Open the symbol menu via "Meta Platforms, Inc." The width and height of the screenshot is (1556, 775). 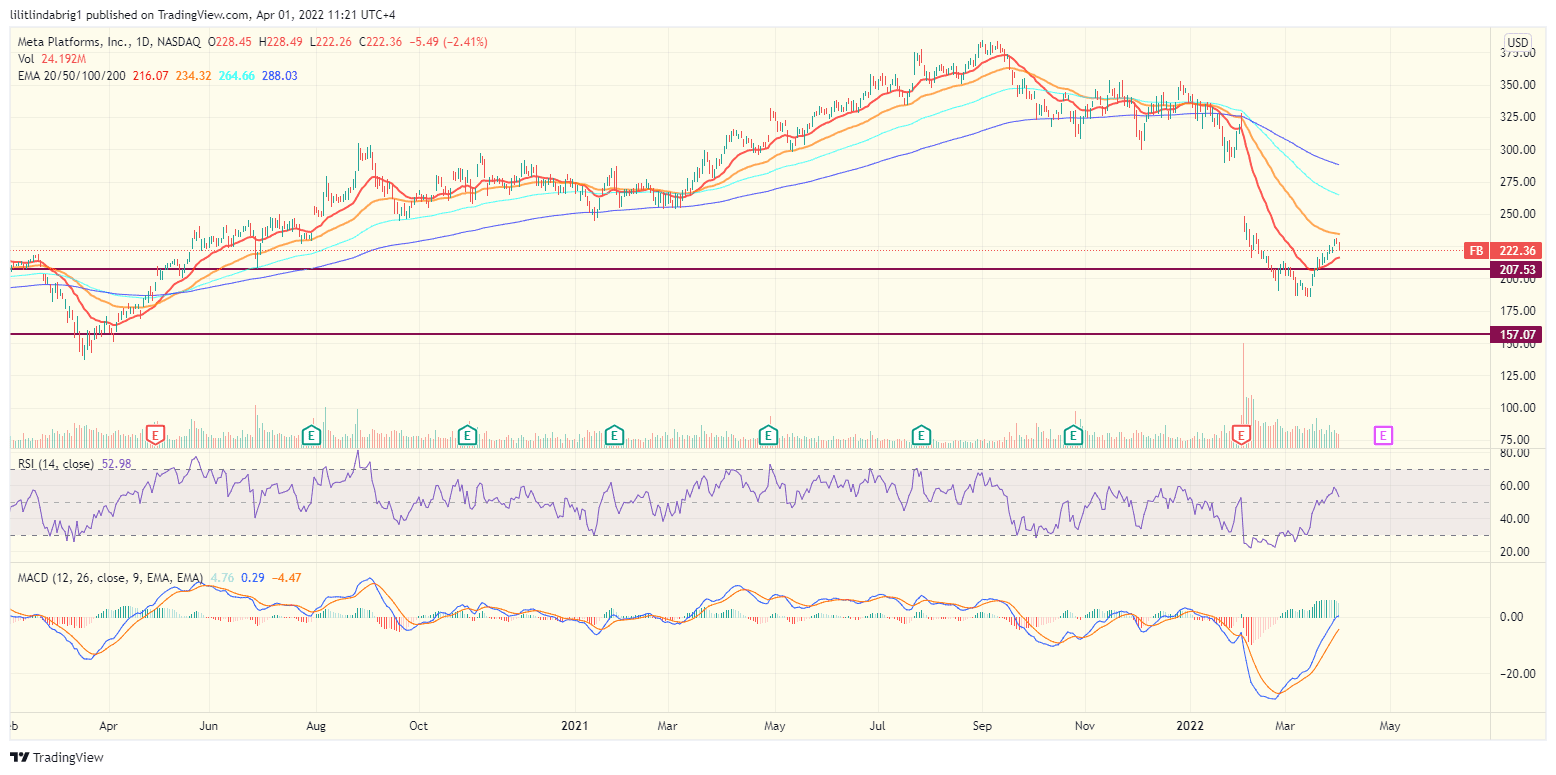click(75, 43)
